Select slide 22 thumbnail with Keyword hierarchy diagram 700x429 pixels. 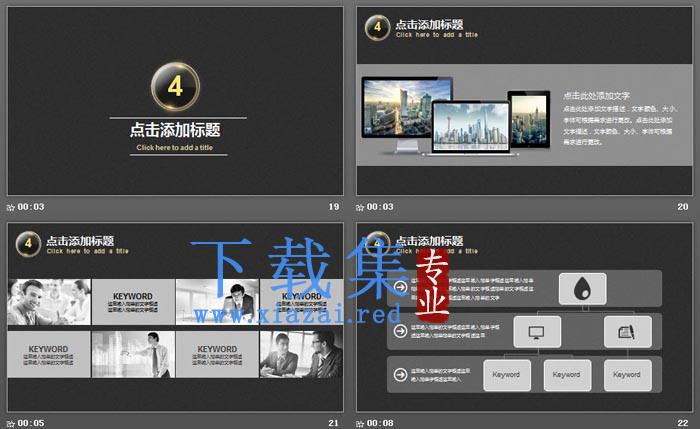coord(524,317)
